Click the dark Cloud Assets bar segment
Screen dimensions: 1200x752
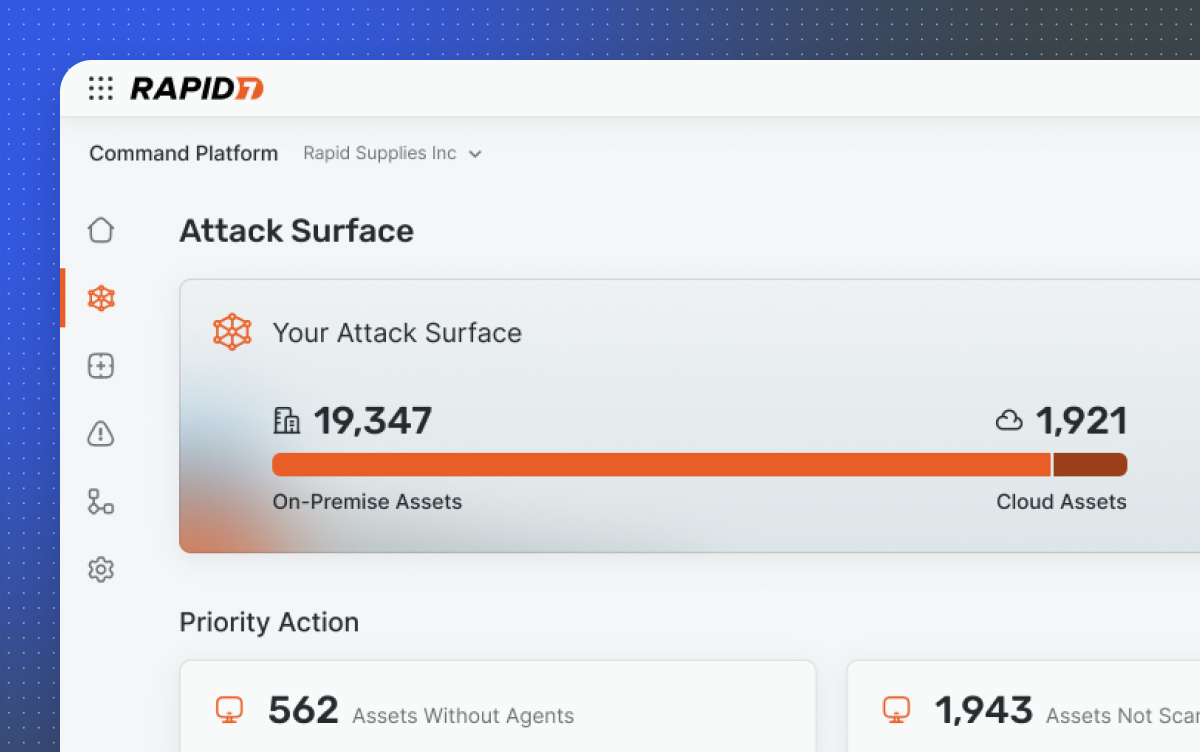tap(1090, 465)
